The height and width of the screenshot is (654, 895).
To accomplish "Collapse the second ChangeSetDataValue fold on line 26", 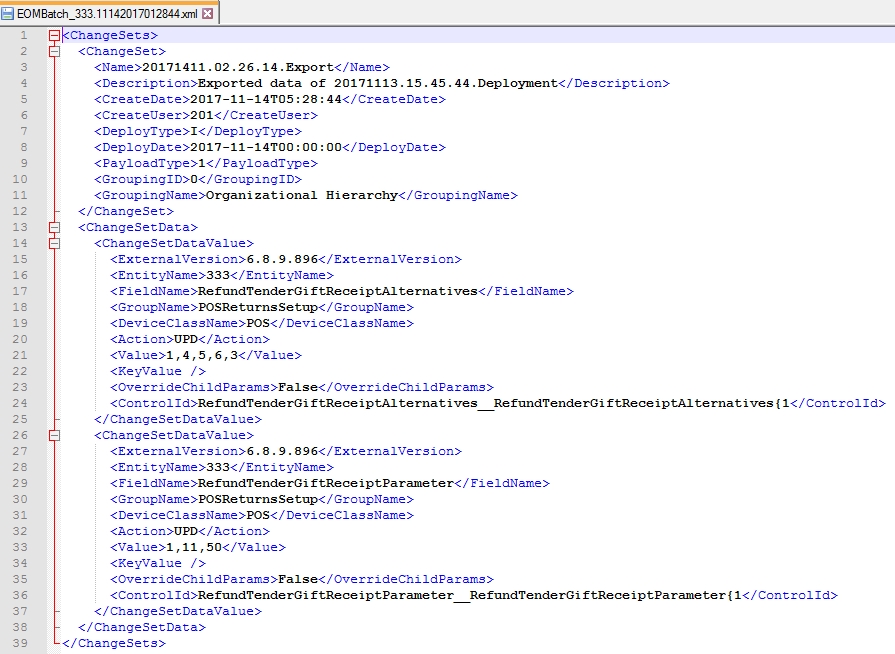I will [x=54, y=435].
